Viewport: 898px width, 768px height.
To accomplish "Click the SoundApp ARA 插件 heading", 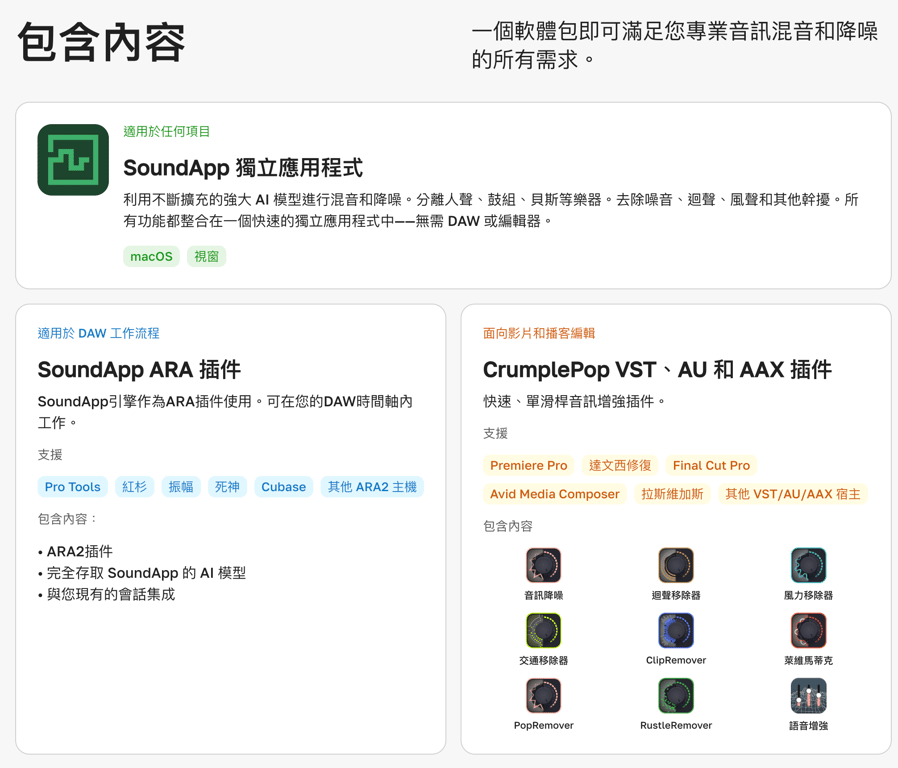I will point(139,370).
